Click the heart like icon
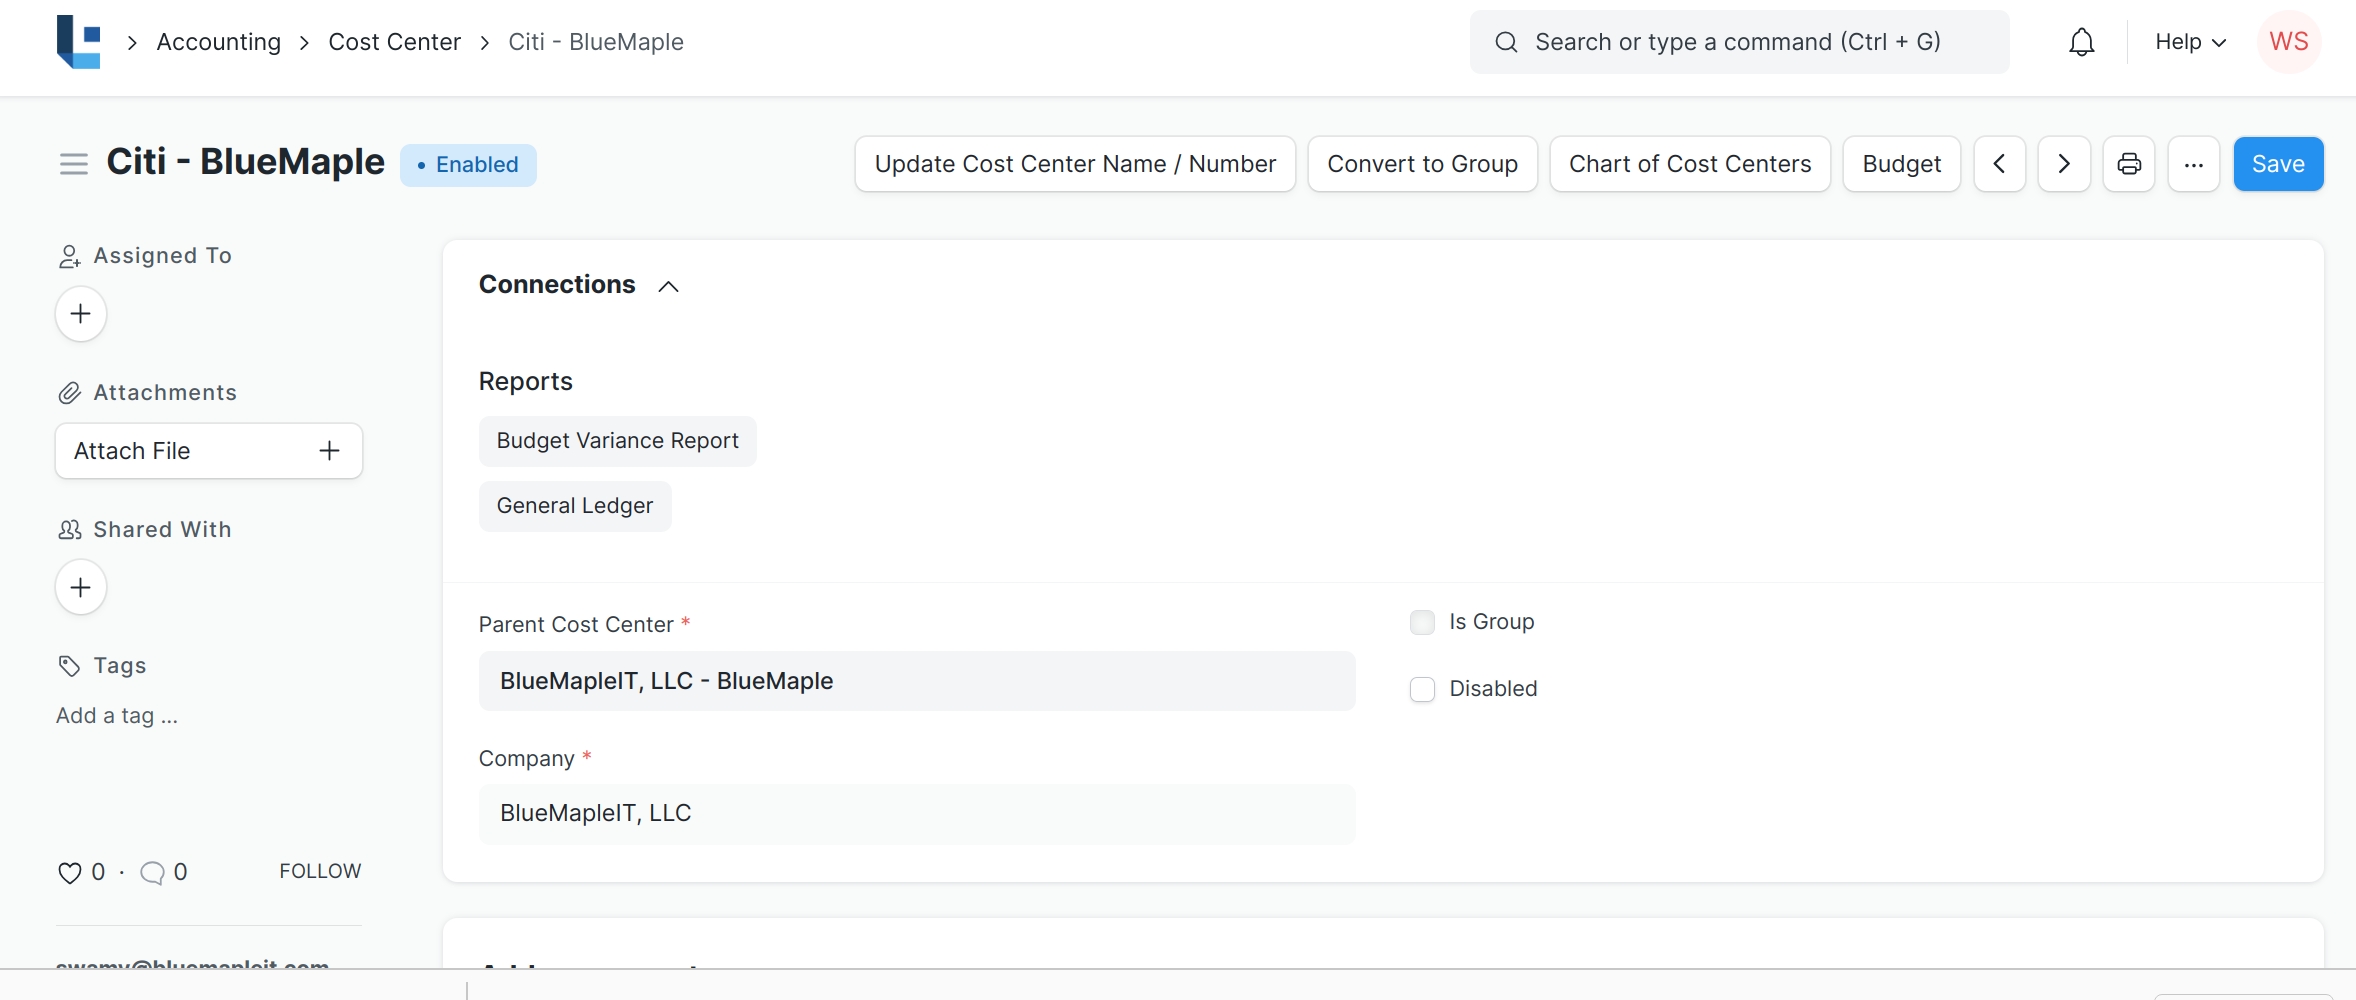 [x=69, y=873]
